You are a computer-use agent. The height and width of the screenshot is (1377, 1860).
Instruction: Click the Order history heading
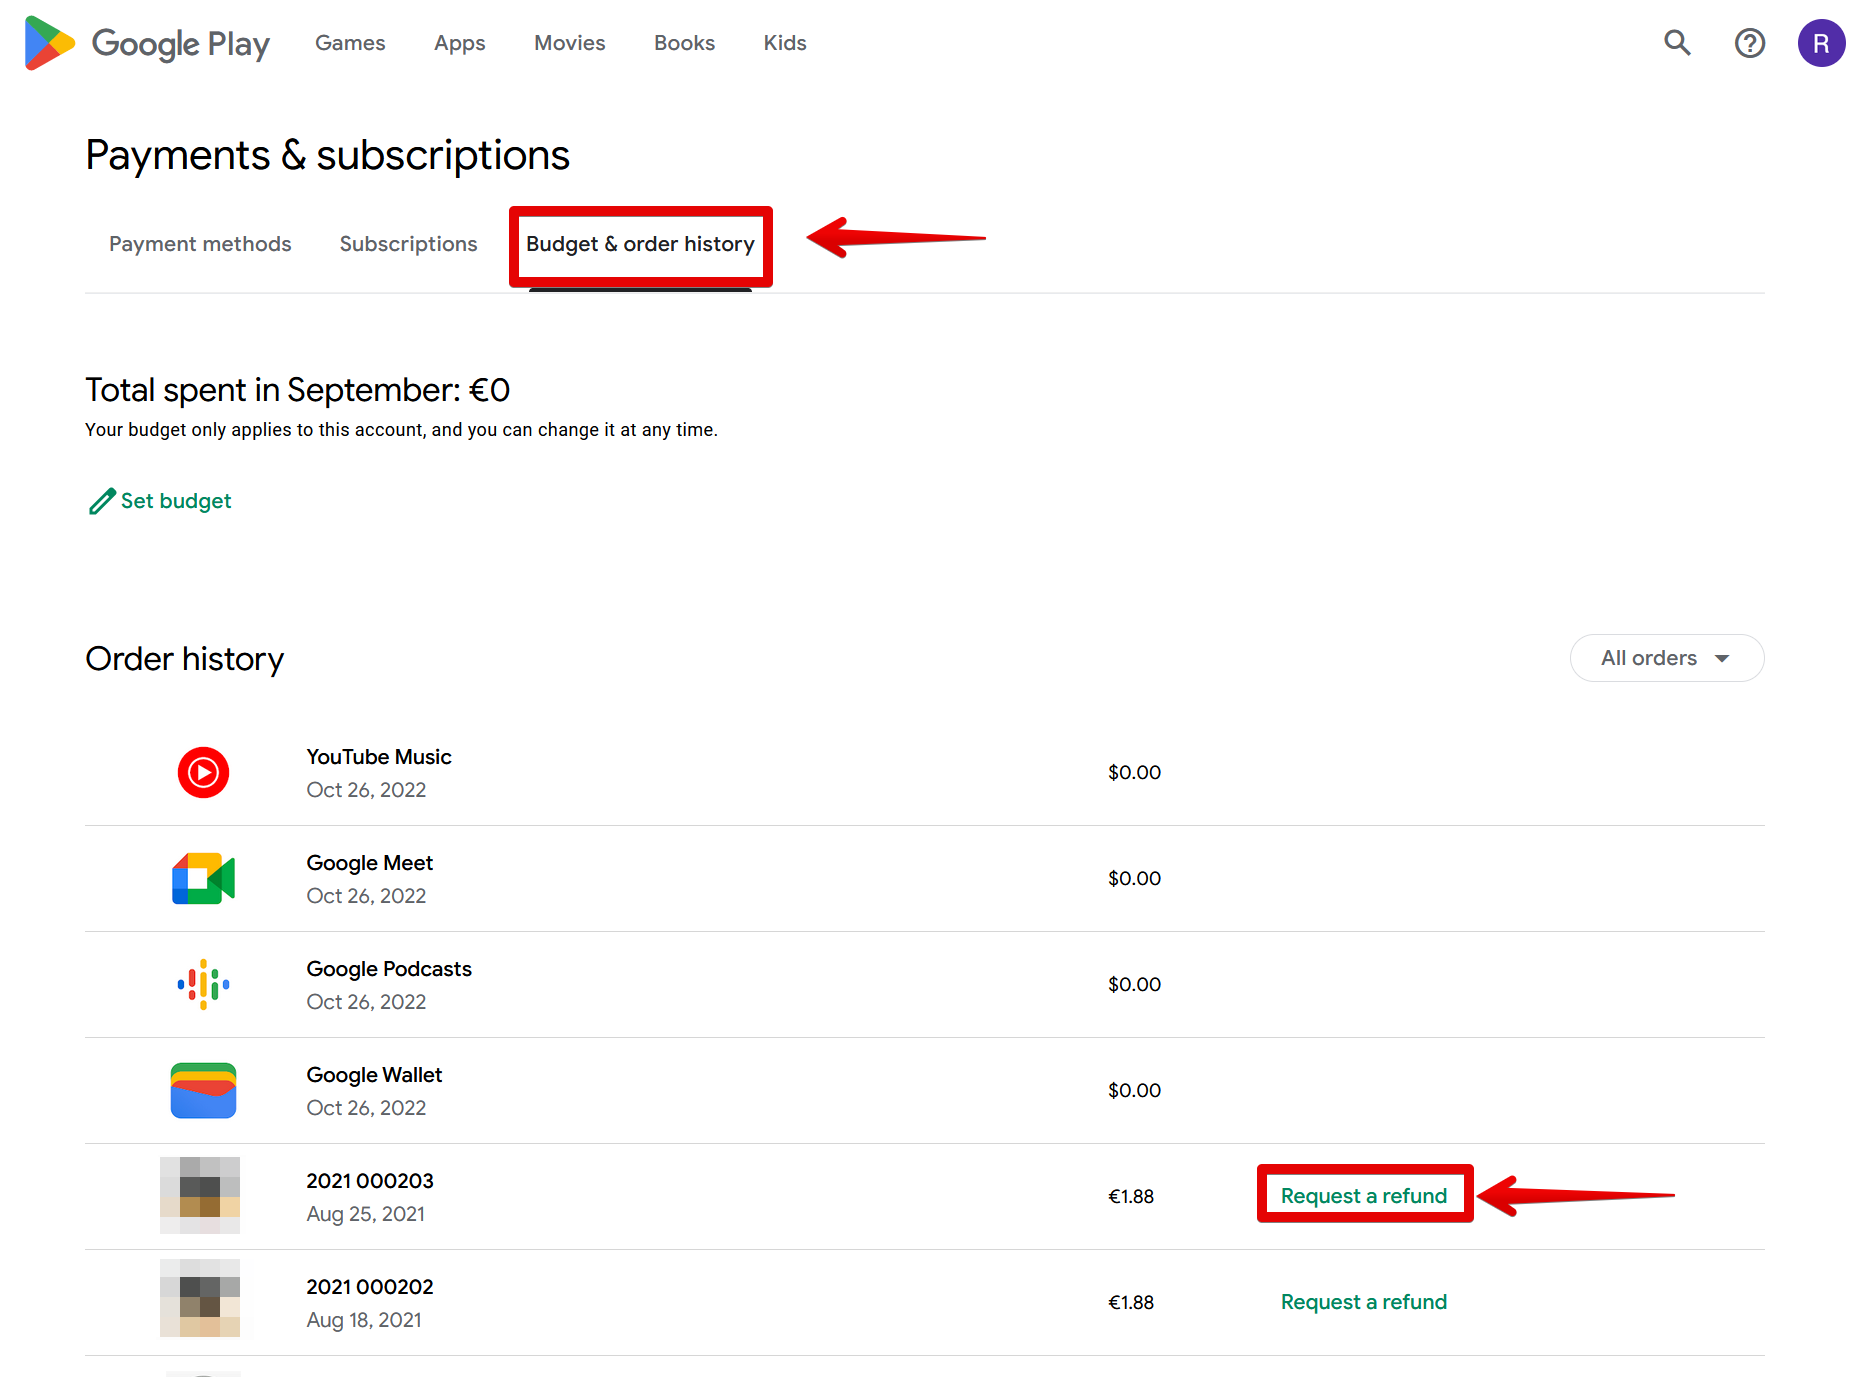pyautogui.click(x=185, y=659)
